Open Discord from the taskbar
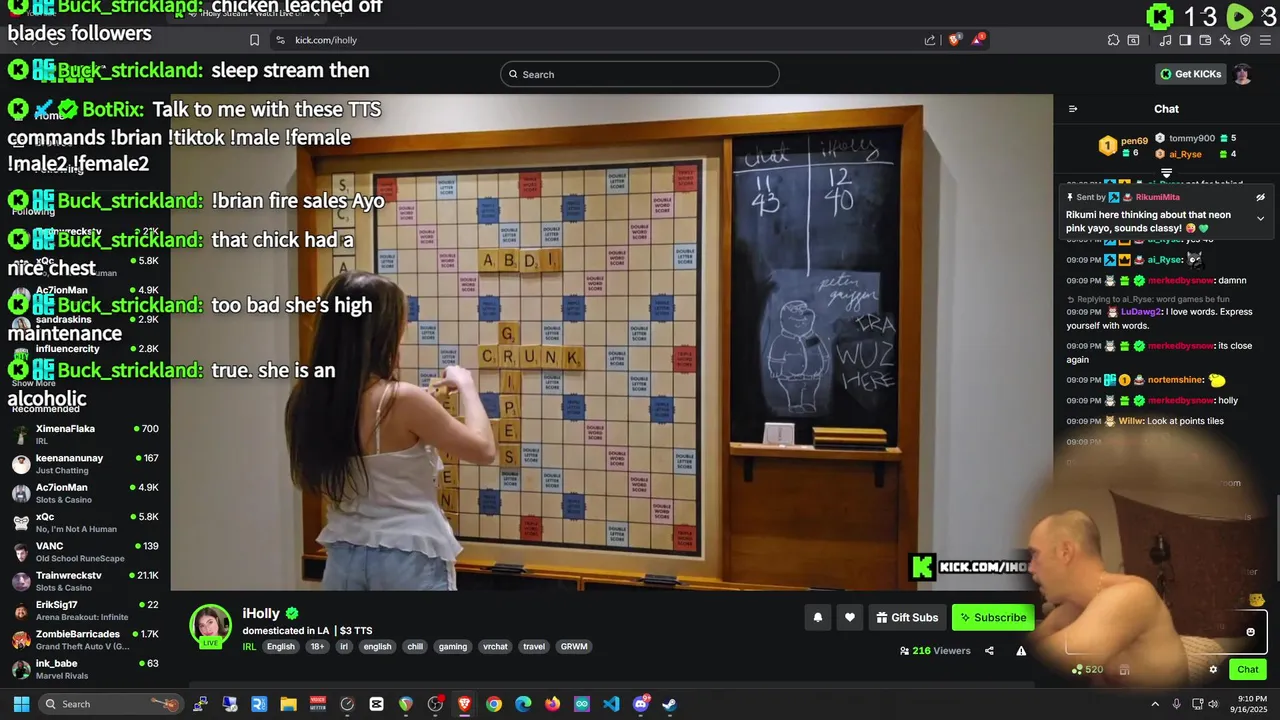The height and width of the screenshot is (720, 1280). click(x=641, y=704)
